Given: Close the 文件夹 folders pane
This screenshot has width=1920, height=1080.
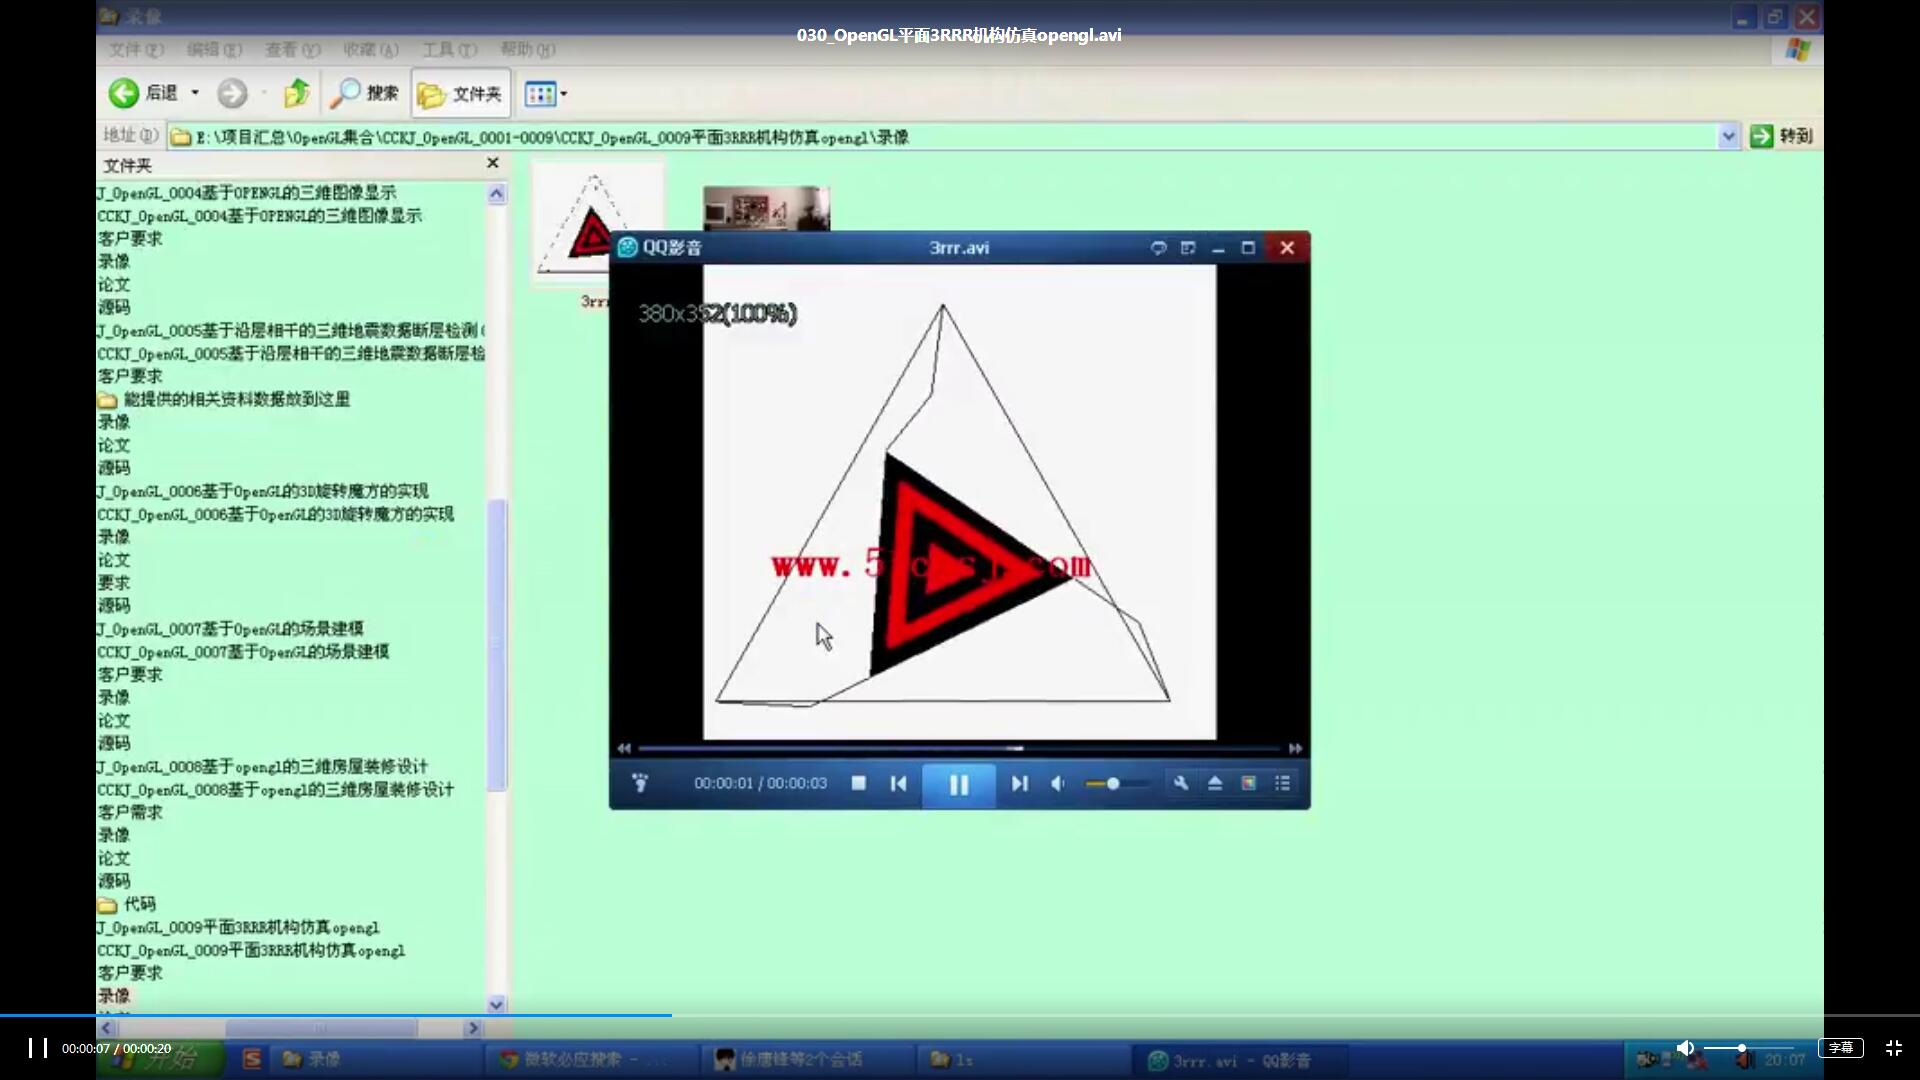Looking at the screenshot, I should tap(492, 163).
